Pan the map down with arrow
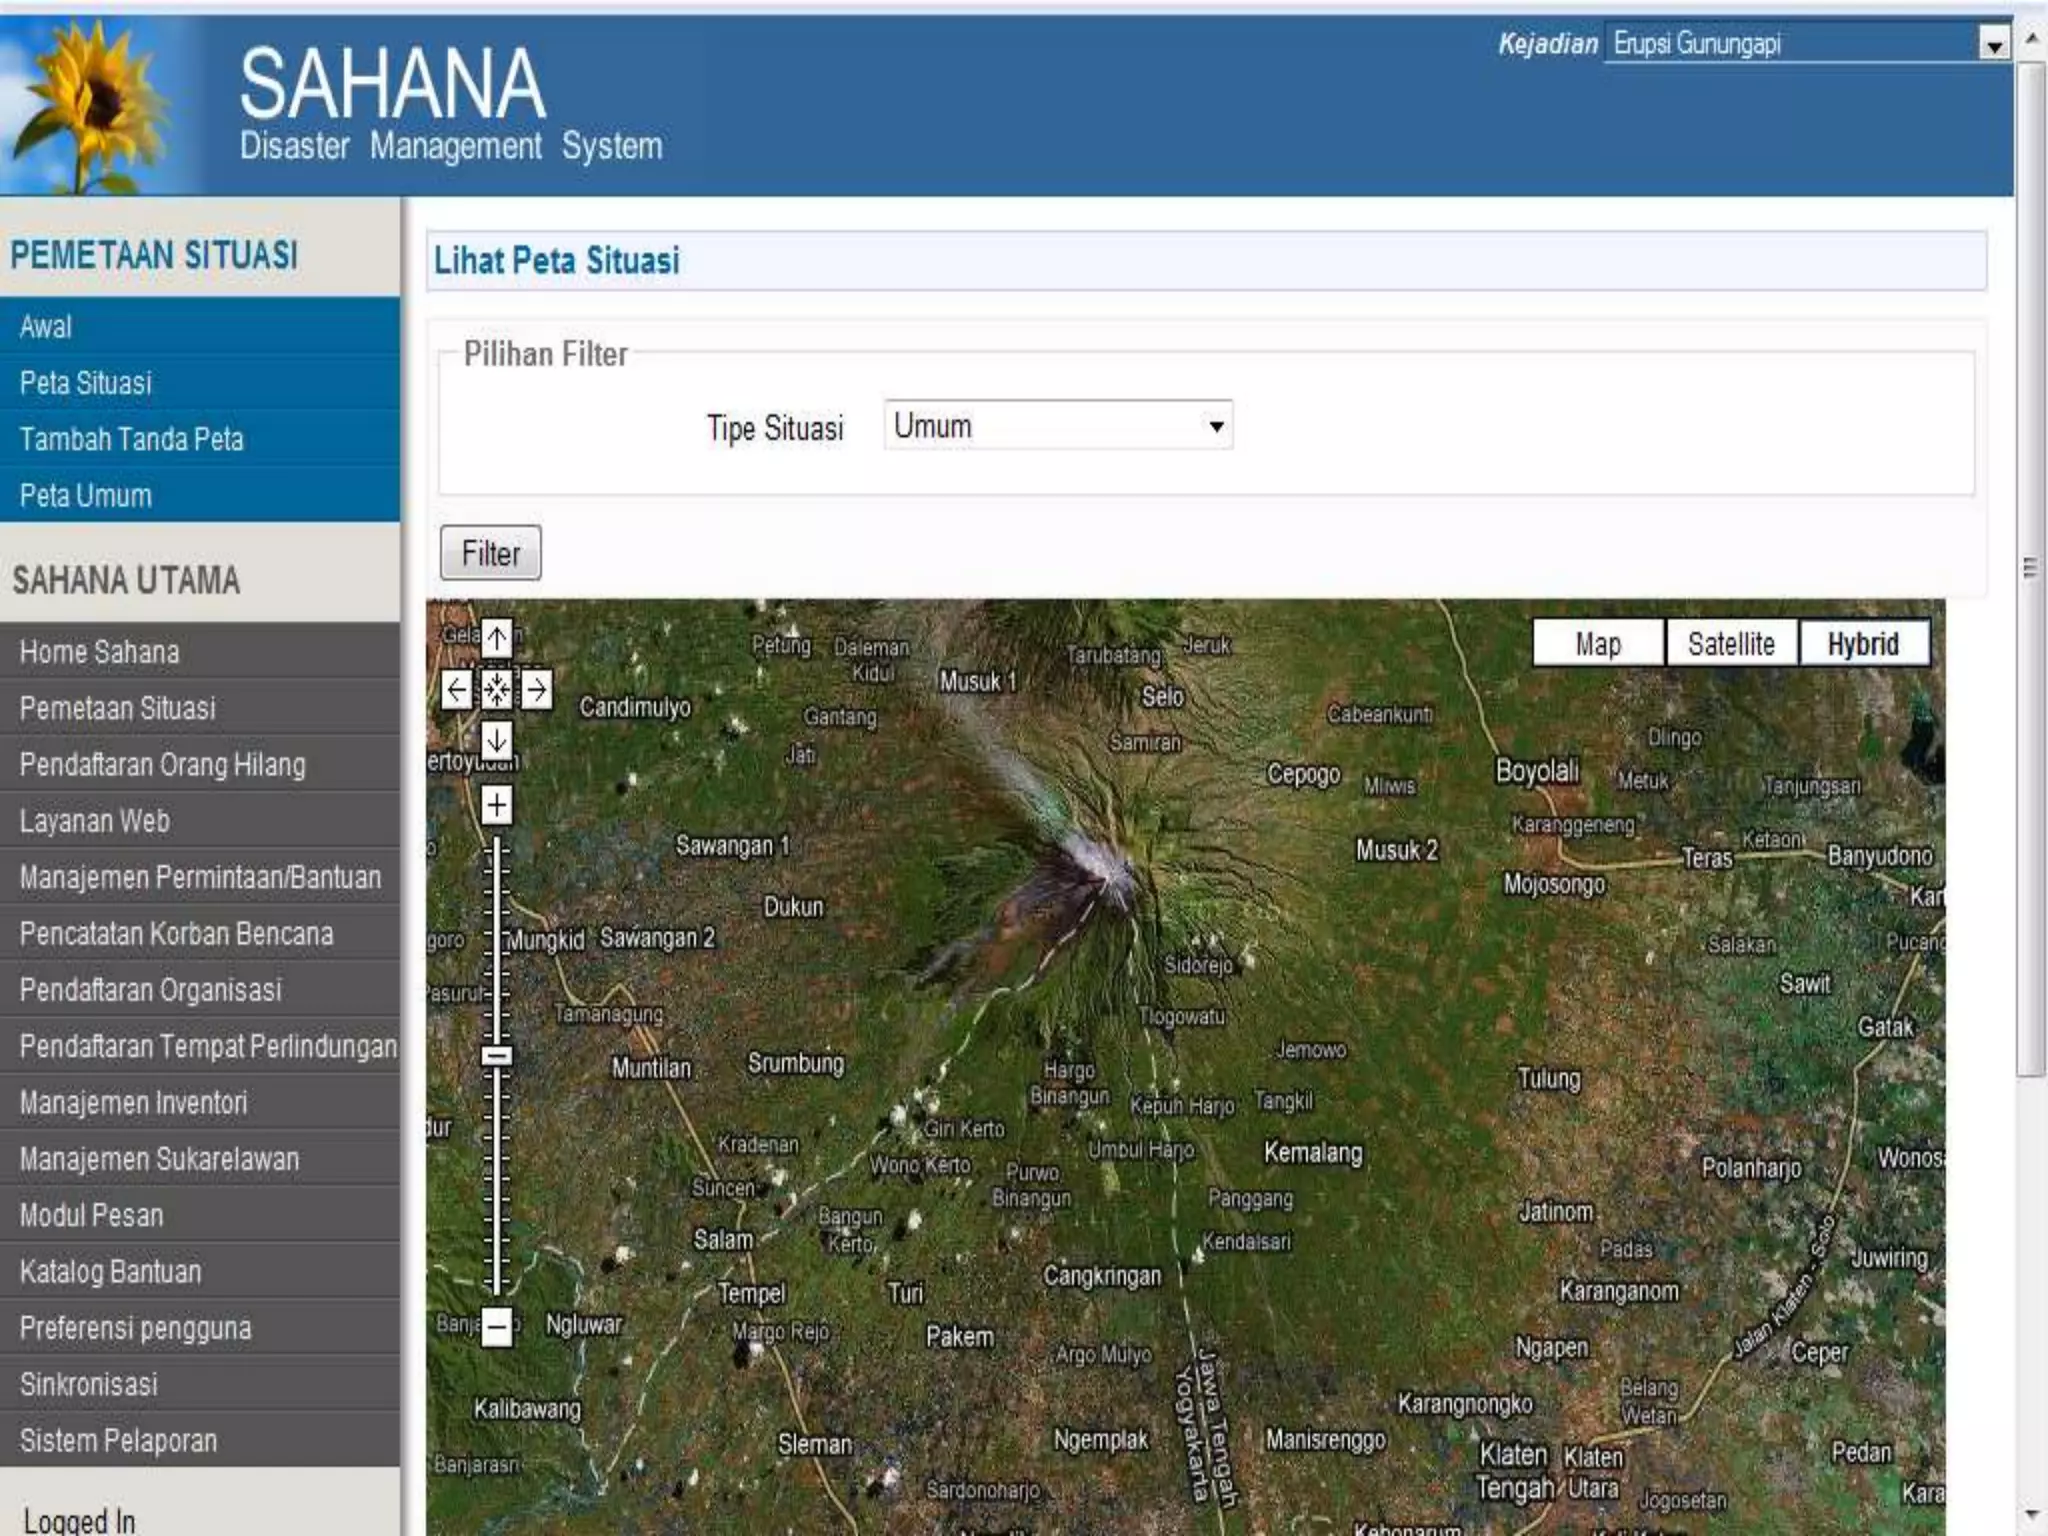This screenshot has height=1536, width=2048. (497, 741)
